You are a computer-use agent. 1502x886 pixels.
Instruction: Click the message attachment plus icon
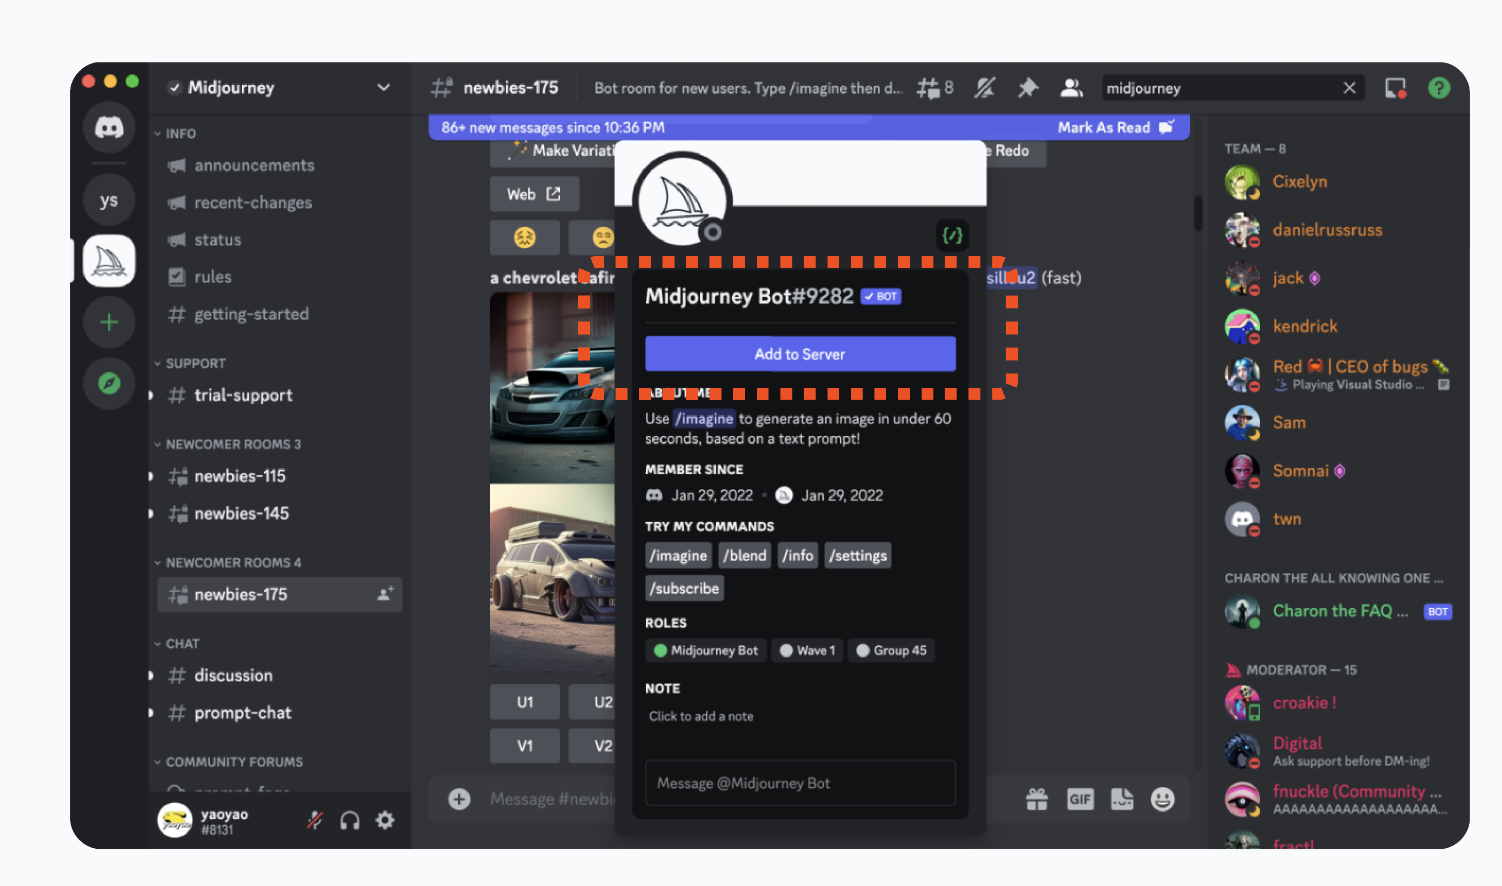tap(459, 799)
